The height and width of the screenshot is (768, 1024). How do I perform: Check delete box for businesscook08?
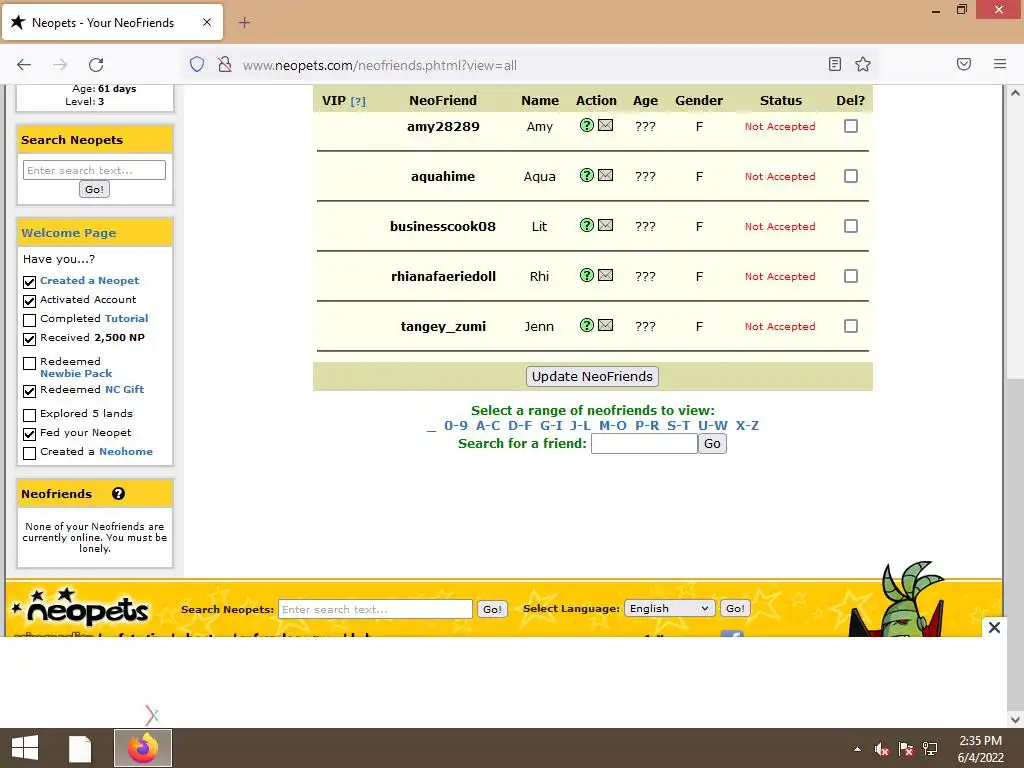point(850,226)
